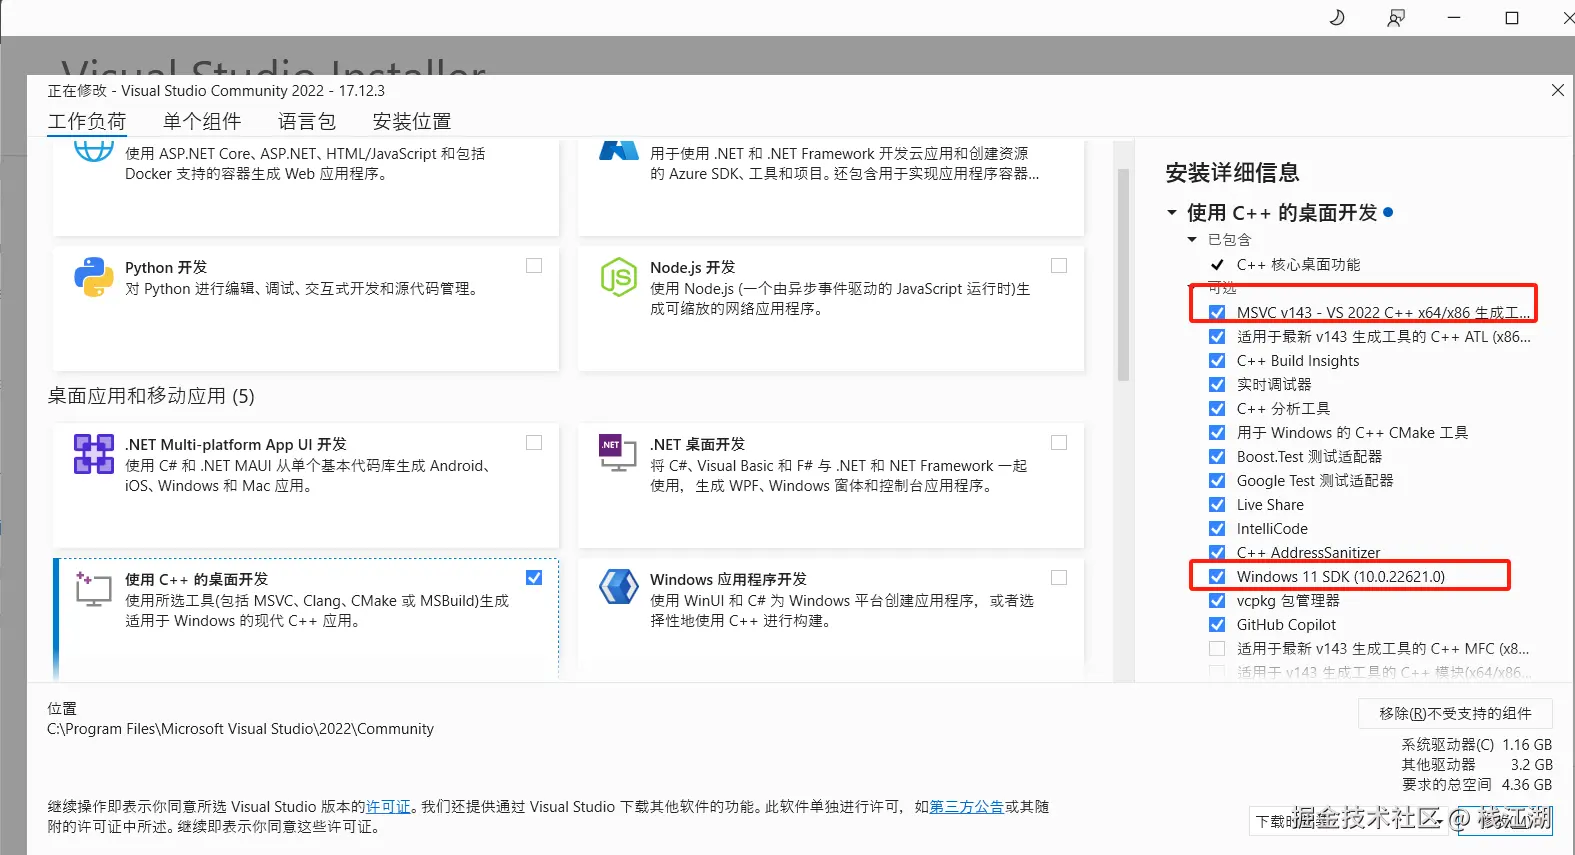Uncheck 用于 Windows 的 C++ CMake 工具
The height and width of the screenshot is (855, 1575).
[1217, 433]
